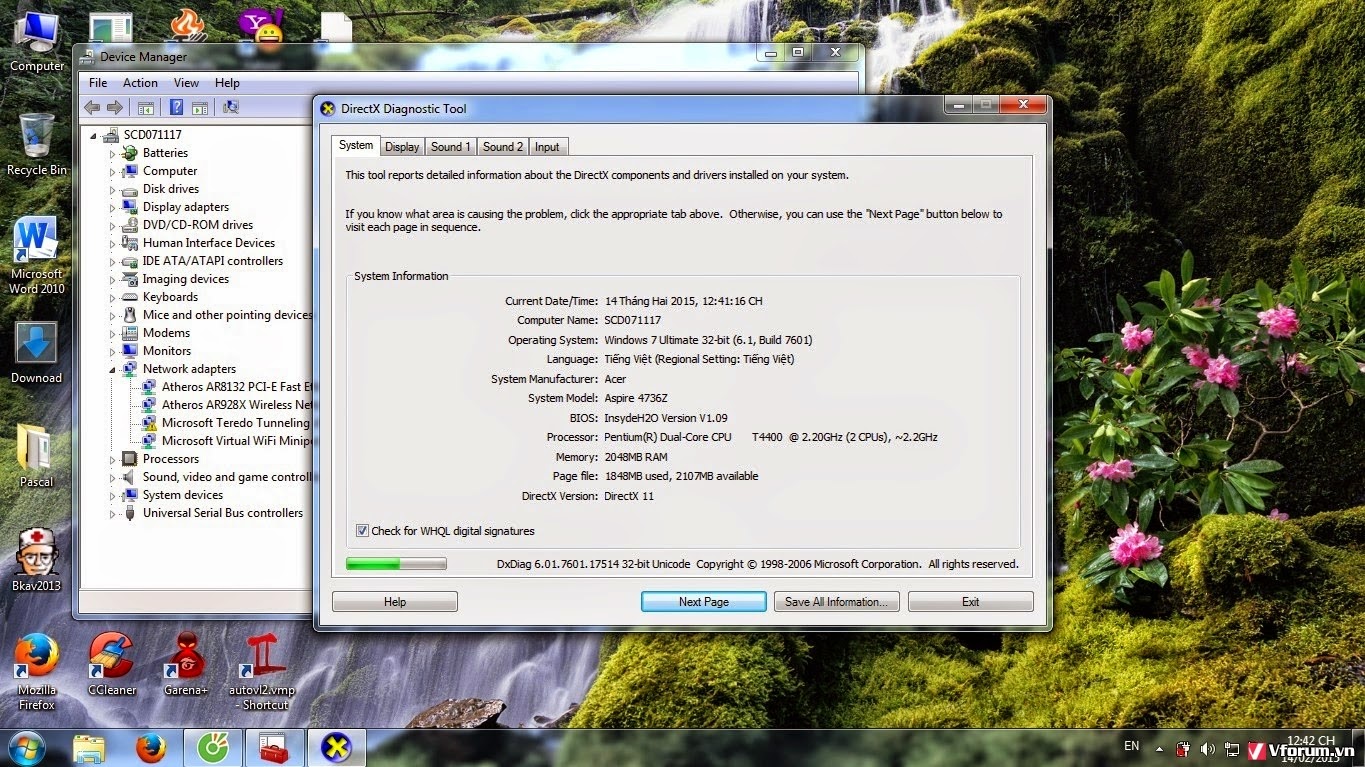Click the green DxDiag progress bar
The image size is (1365, 767).
point(396,564)
